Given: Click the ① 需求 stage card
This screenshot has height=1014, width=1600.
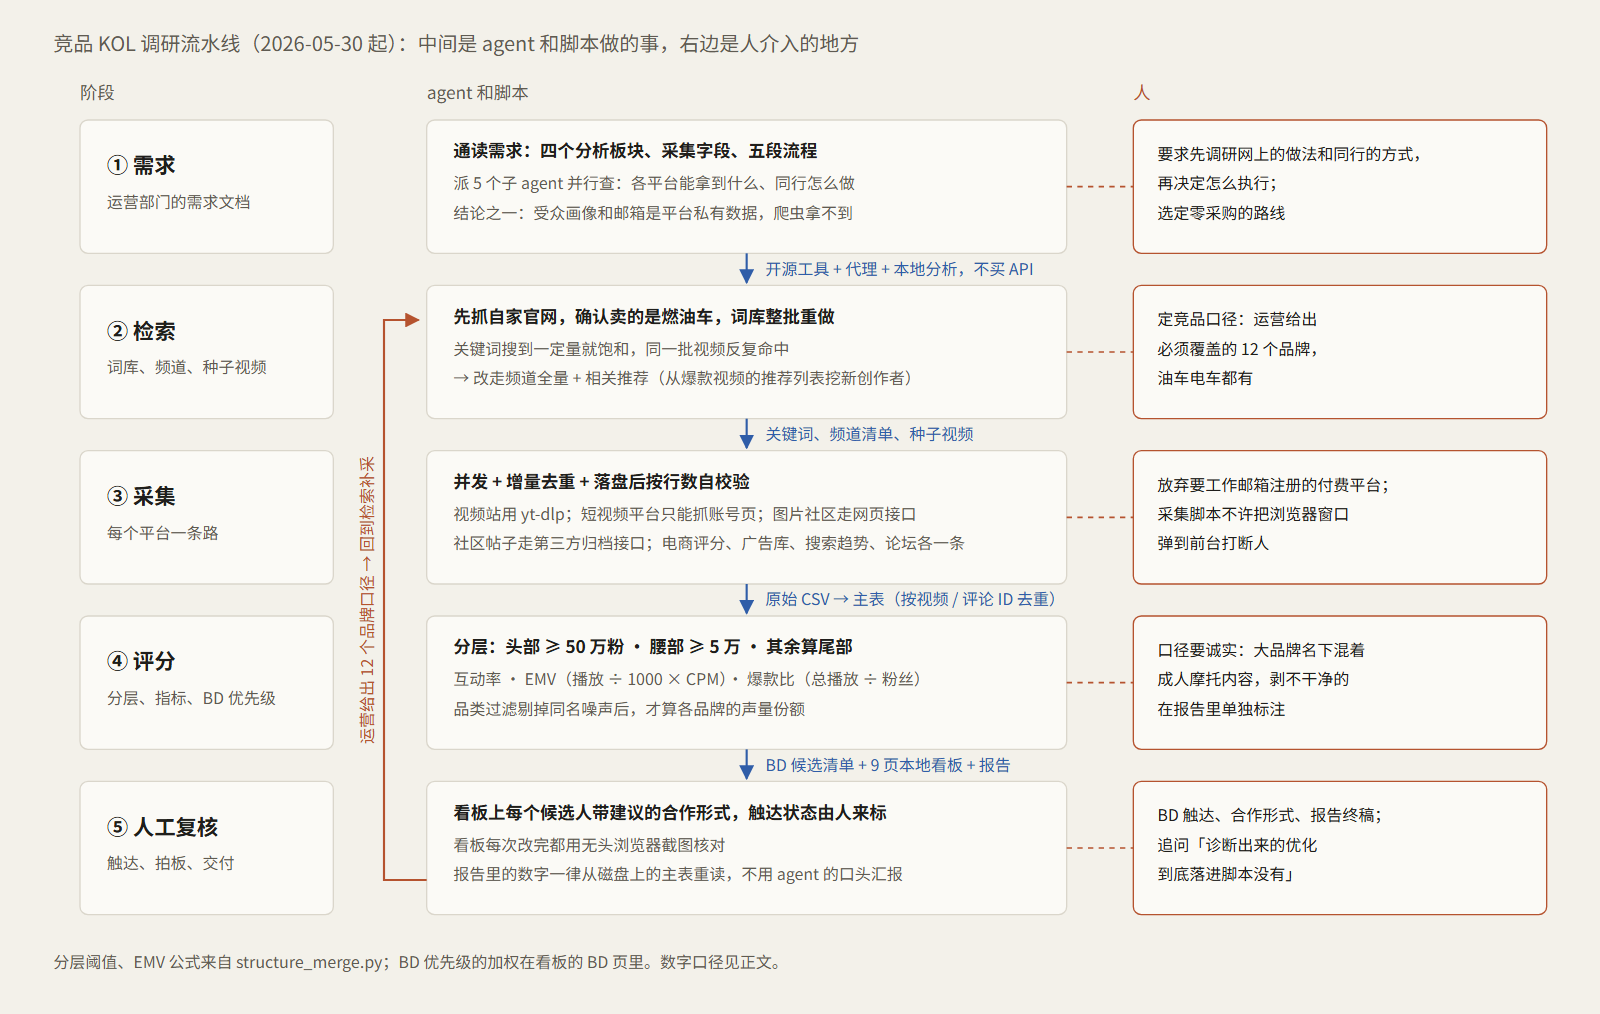Looking at the screenshot, I should (206, 187).
